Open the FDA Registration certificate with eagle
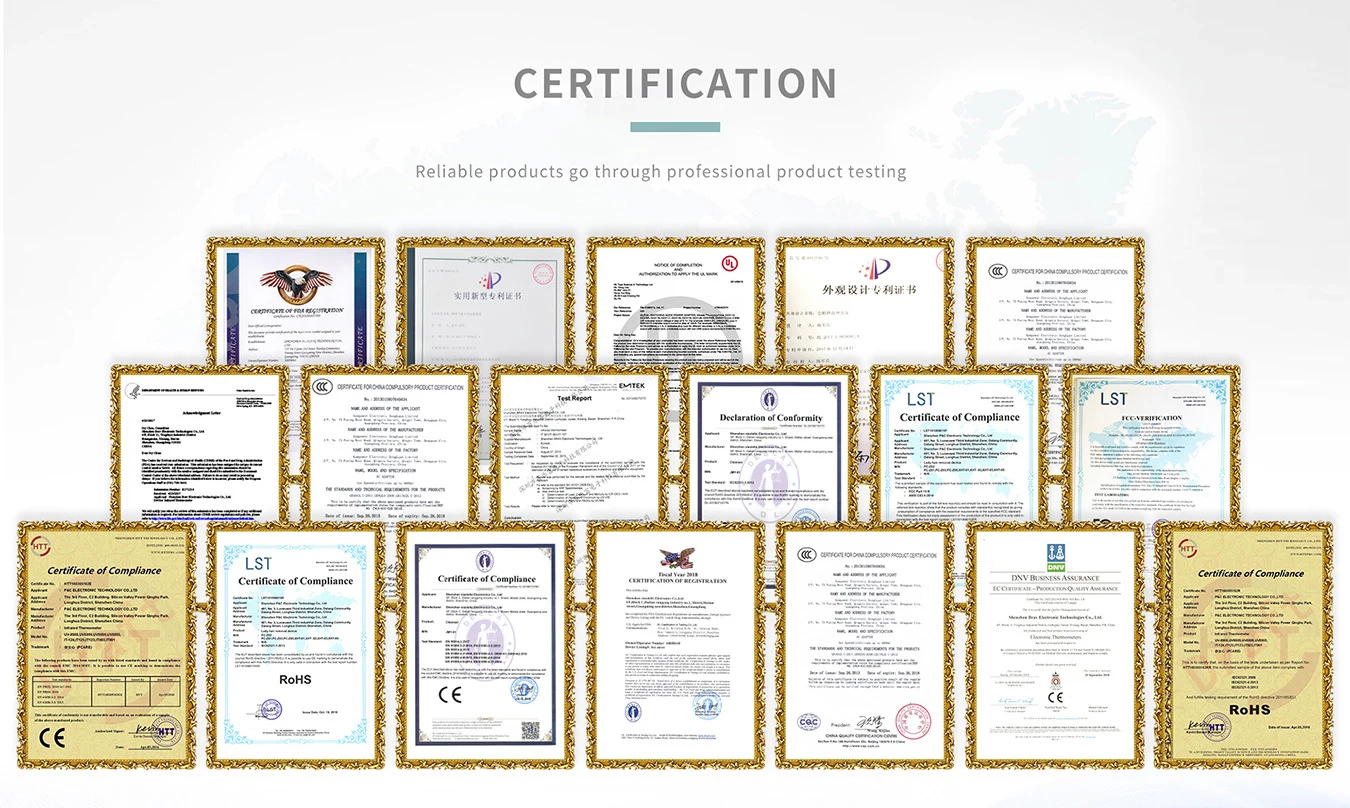Image resolution: width=1350 pixels, height=808 pixels. point(296,300)
